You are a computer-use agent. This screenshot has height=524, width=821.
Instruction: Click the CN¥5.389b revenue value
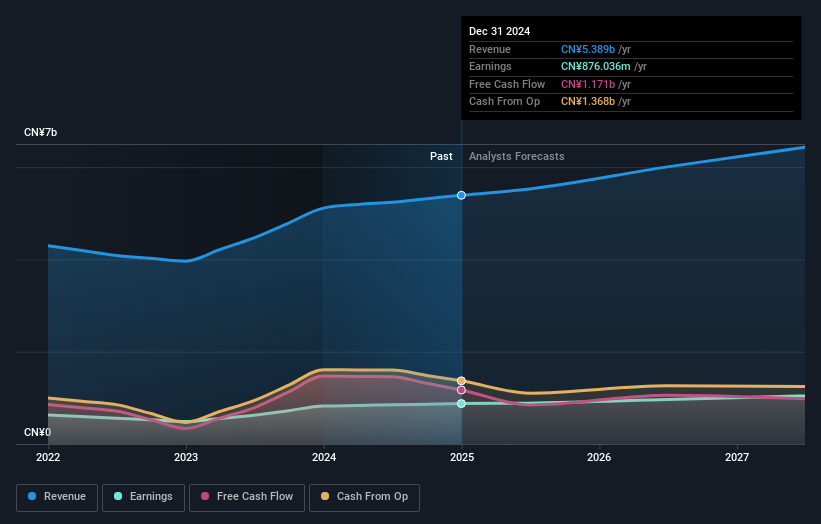point(588,49)
